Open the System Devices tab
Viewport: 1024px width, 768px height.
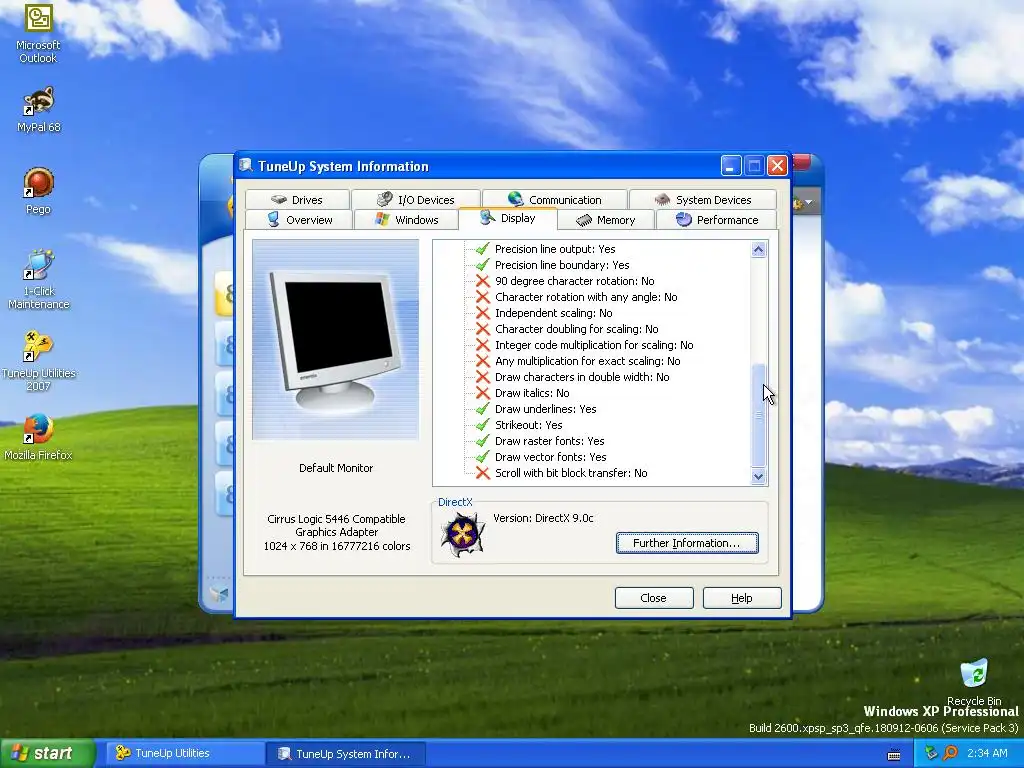point(703,200)
